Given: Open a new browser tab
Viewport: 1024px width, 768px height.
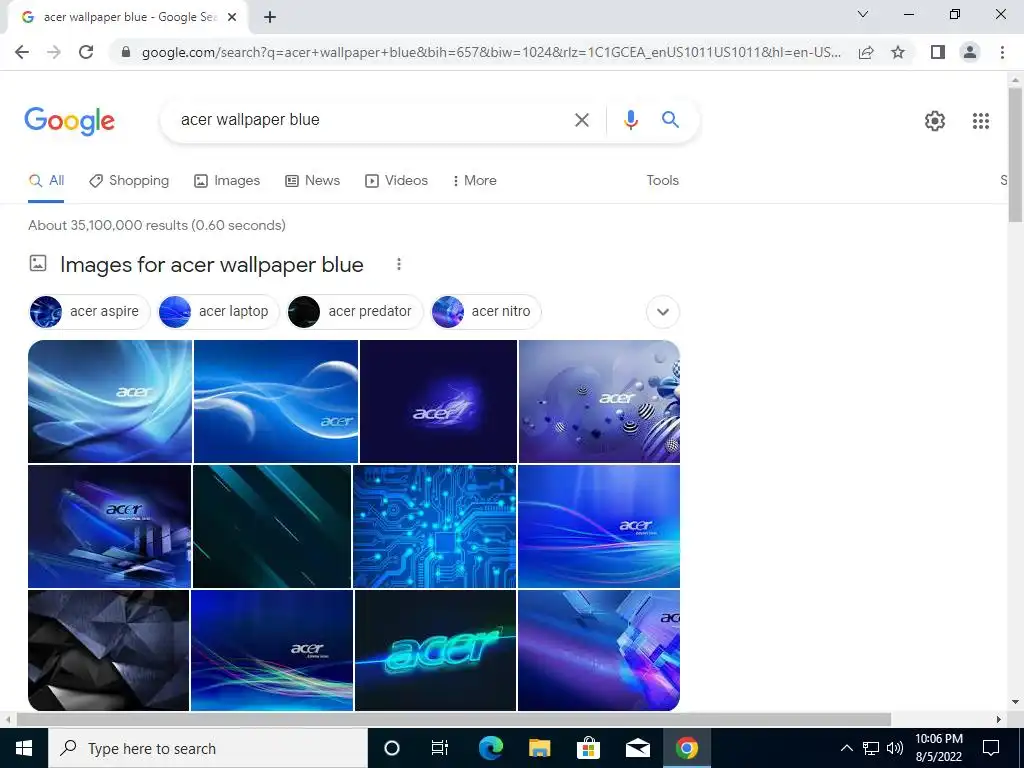Looking at the screenshot, I should point(270,17).
